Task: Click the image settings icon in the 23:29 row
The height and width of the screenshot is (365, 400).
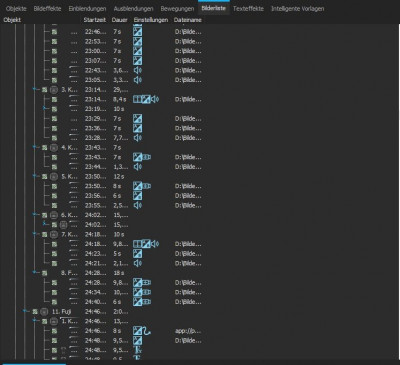Action: click(x=137, y=119)
